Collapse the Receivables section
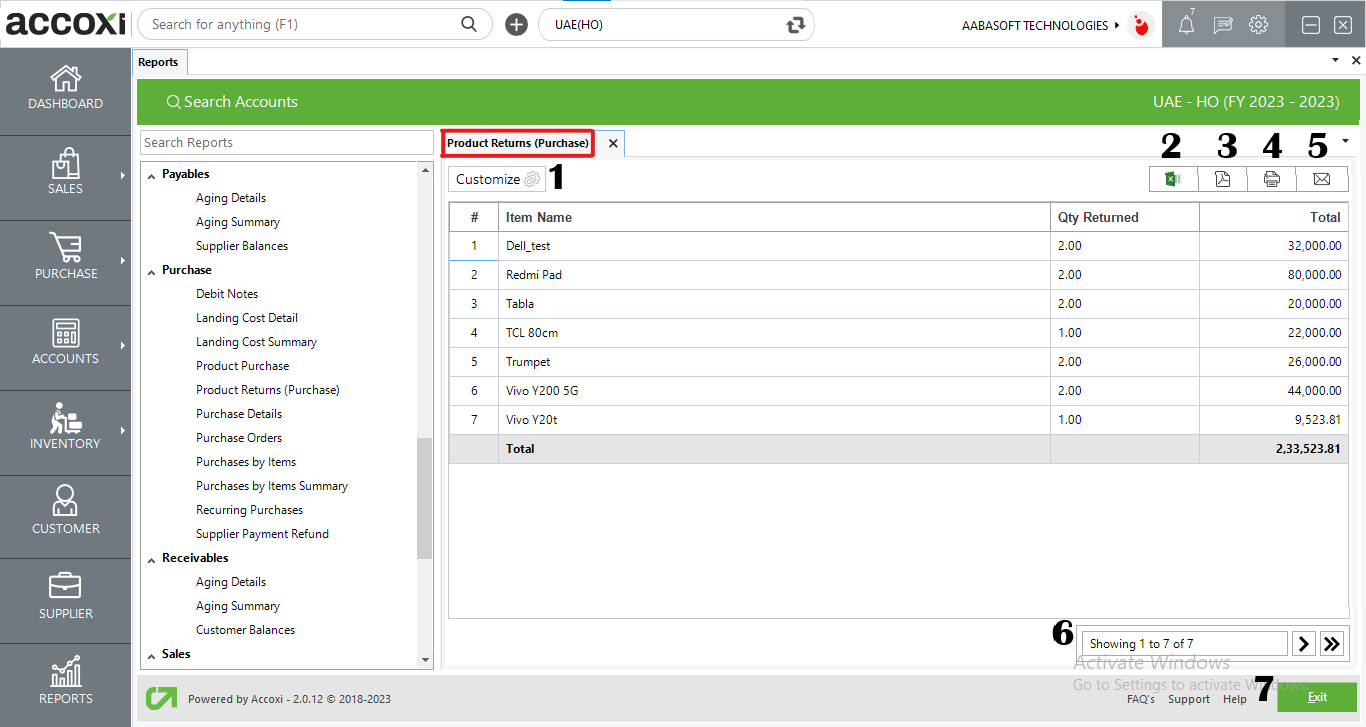The height and width of the screenshot is (727, 1366). click(153, 557)
